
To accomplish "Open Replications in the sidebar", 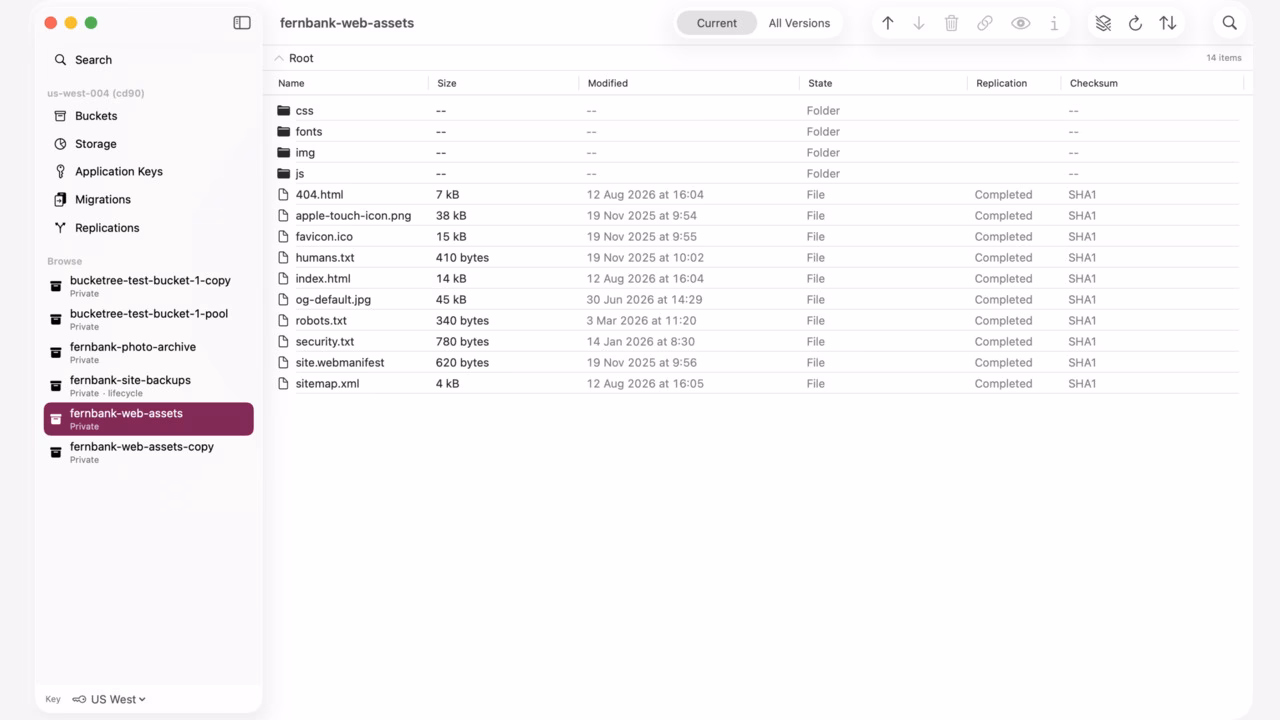I will tap(148, 228).
